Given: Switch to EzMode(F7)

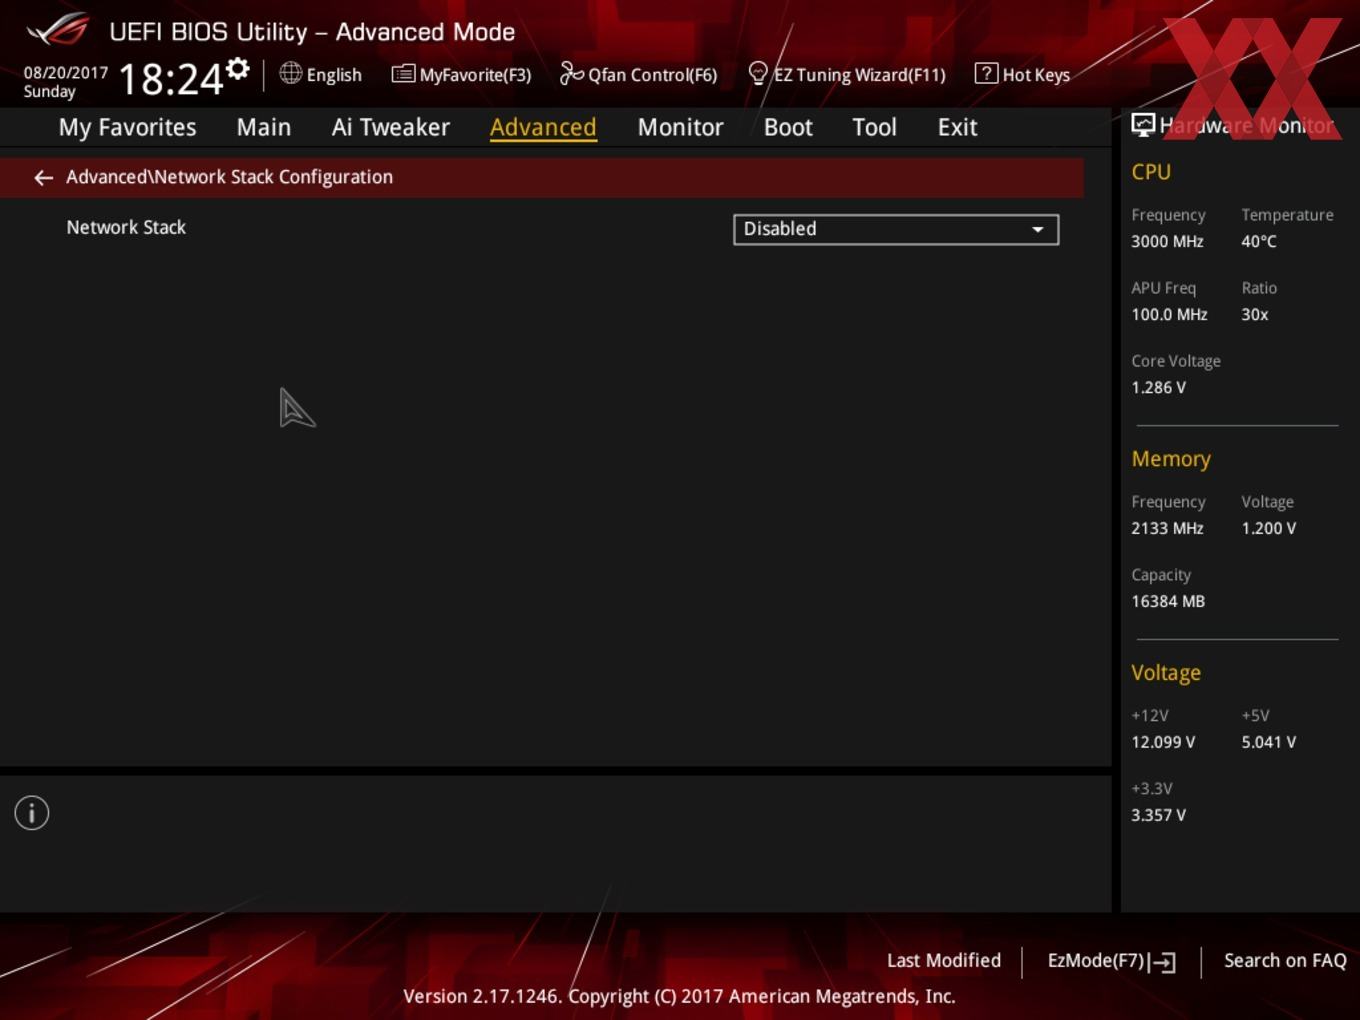Looking at the screenshot, I should tap(1096, 960).
